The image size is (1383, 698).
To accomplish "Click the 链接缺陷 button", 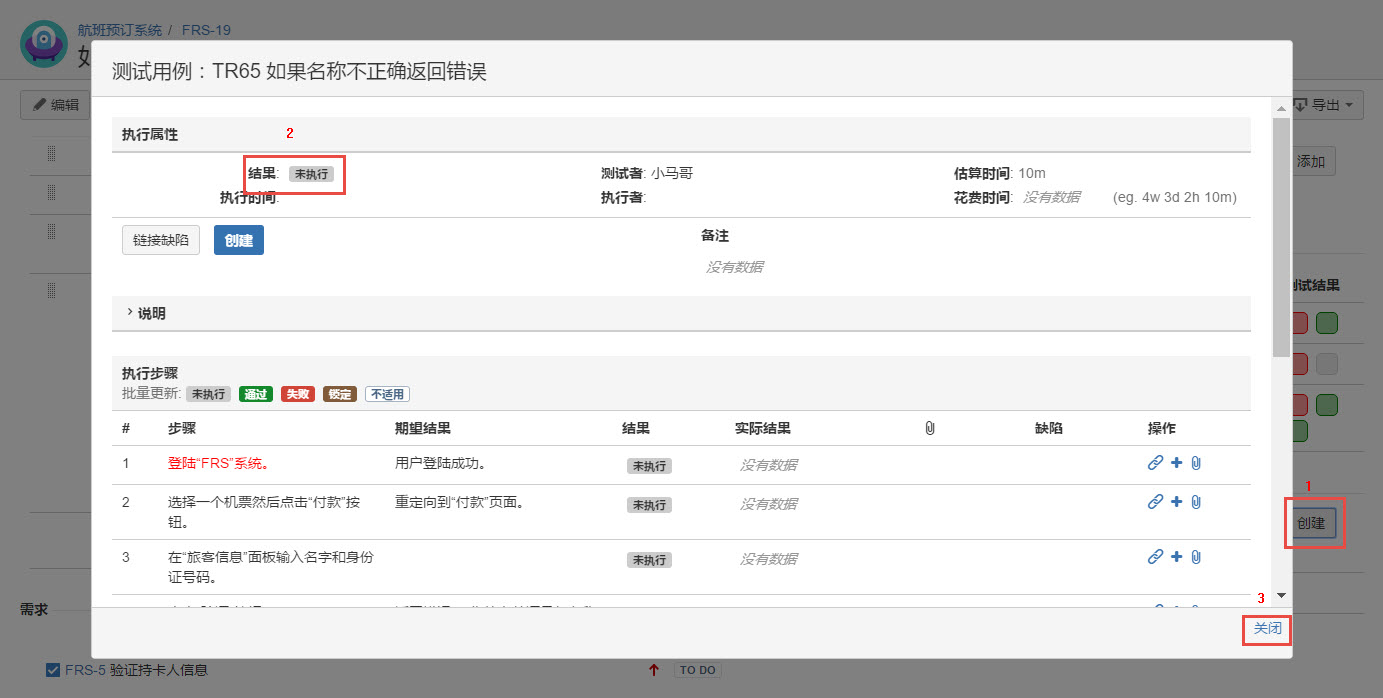I will point(161,240).
